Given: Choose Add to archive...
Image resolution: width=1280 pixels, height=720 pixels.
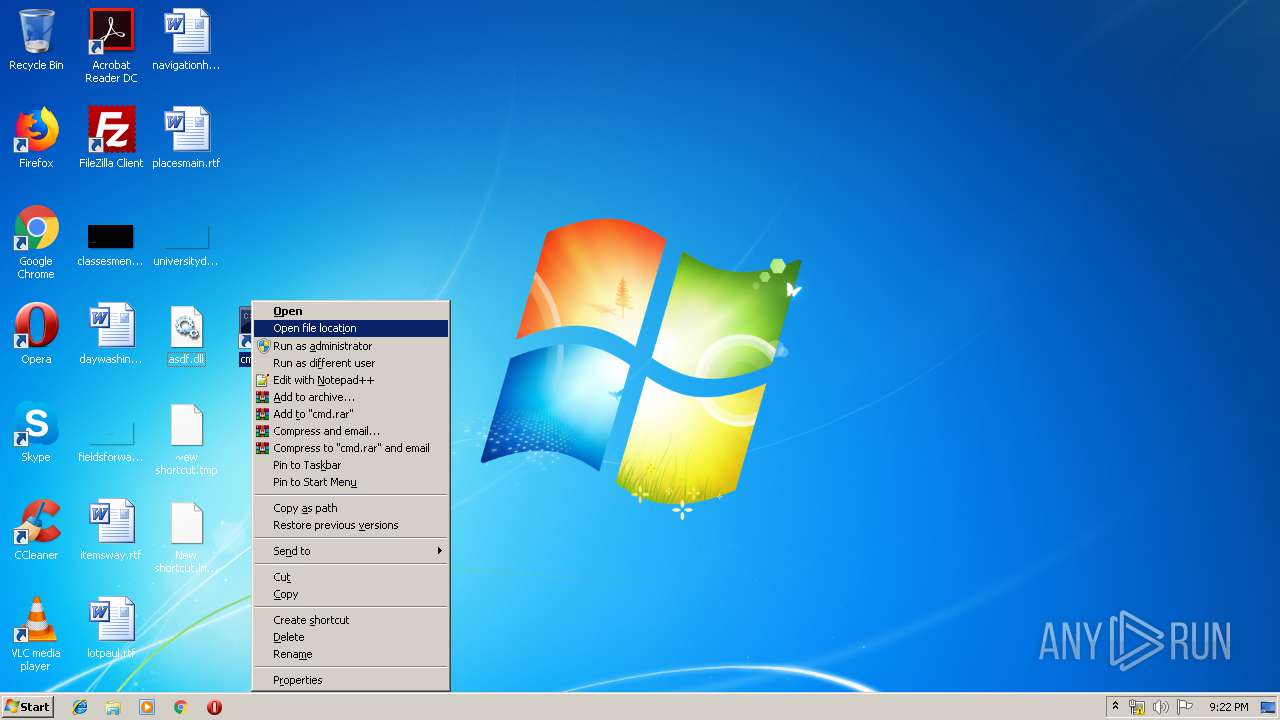Looking at the screenshot, I should 350,397.
